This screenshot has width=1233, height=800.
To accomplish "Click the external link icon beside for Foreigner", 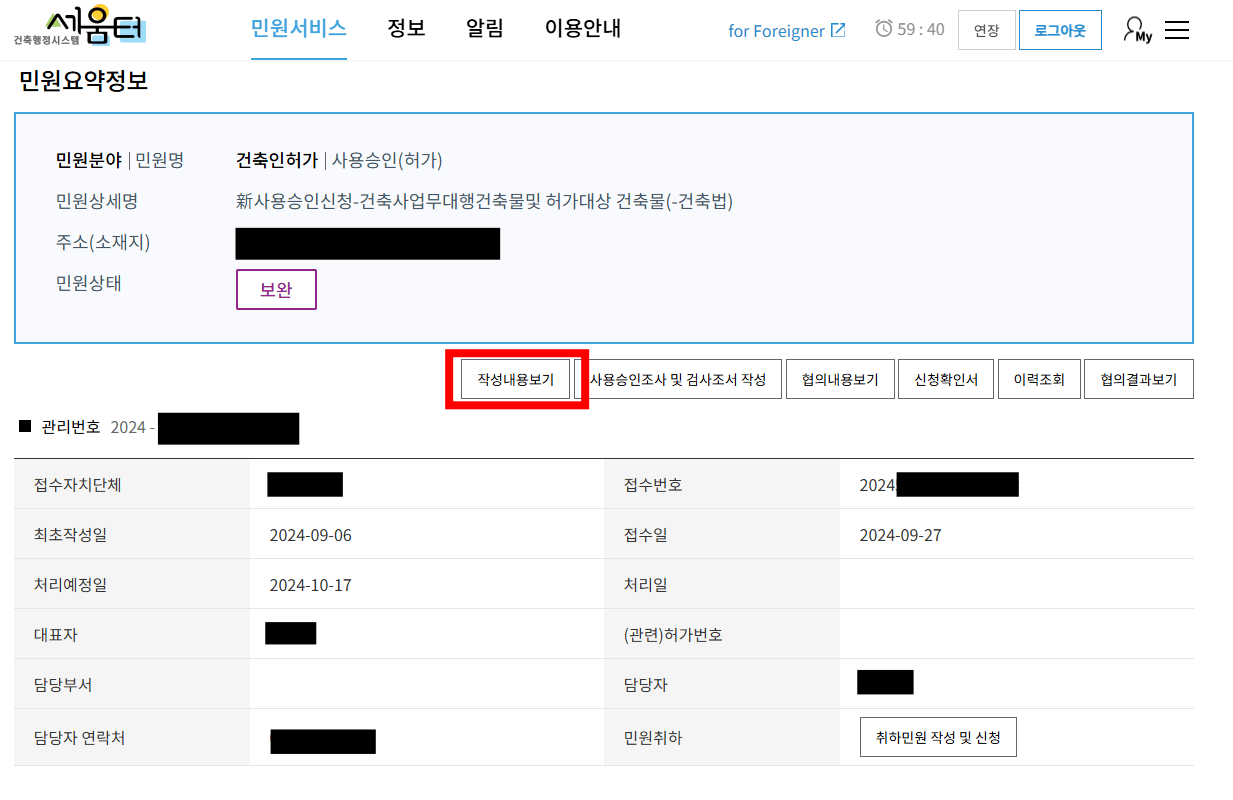I will click(x=838, y=29).
